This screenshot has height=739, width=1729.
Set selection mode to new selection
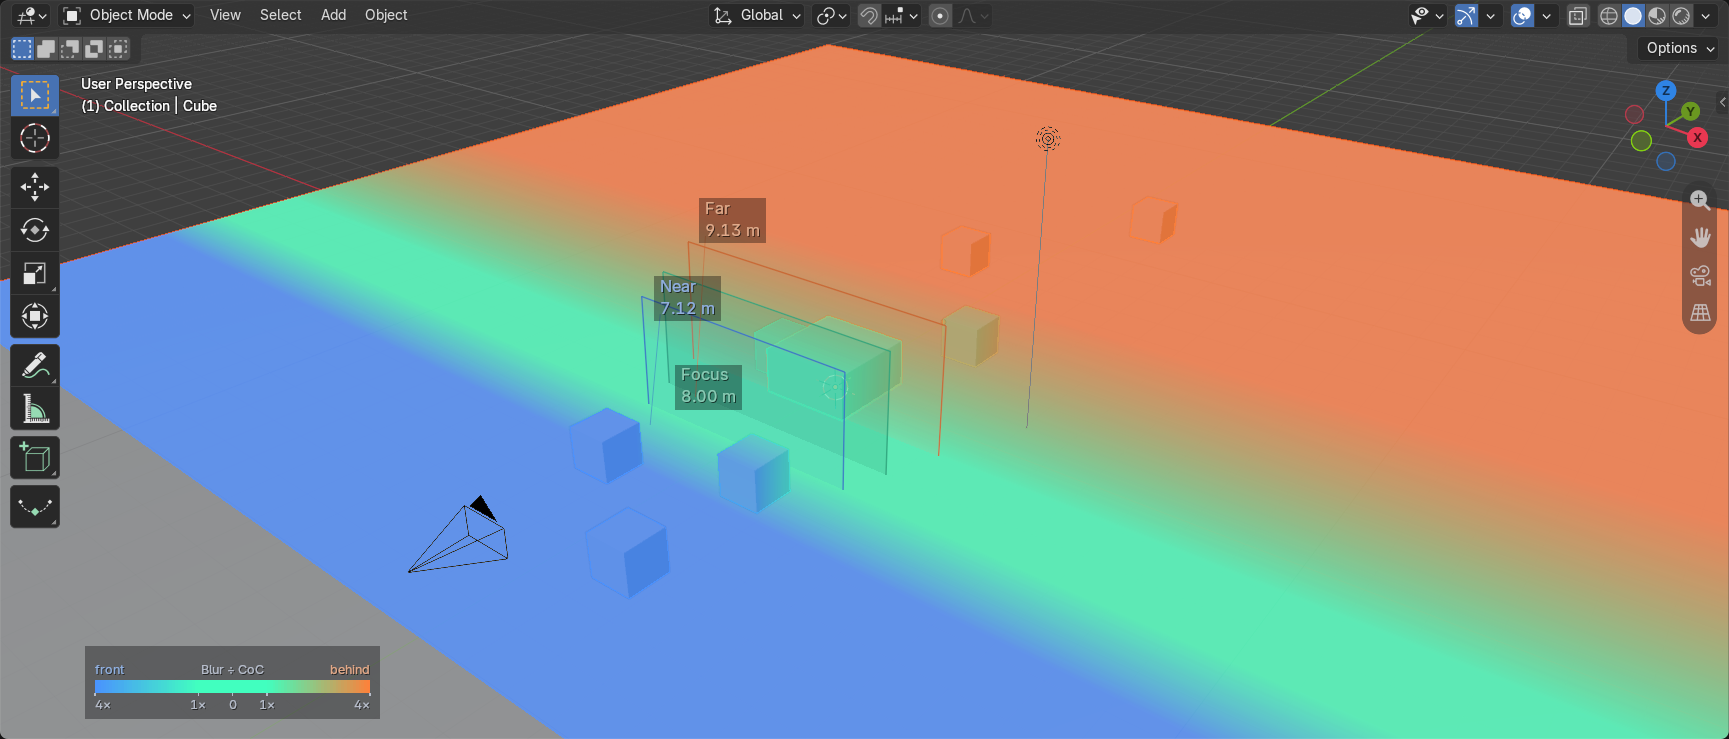(22, 48)
